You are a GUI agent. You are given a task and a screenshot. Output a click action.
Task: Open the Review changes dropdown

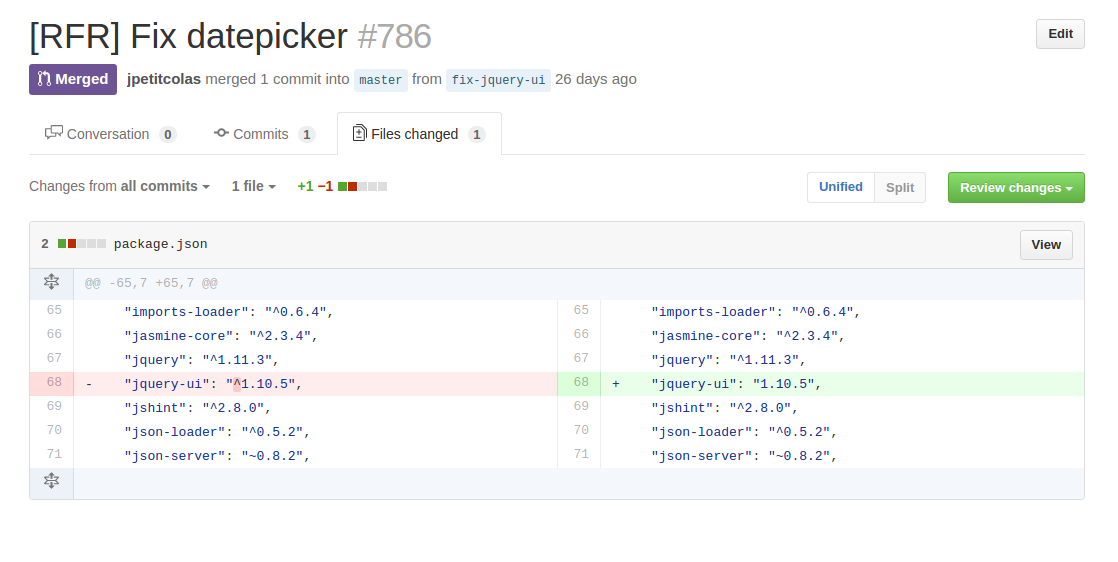[x=1016, y=188]
